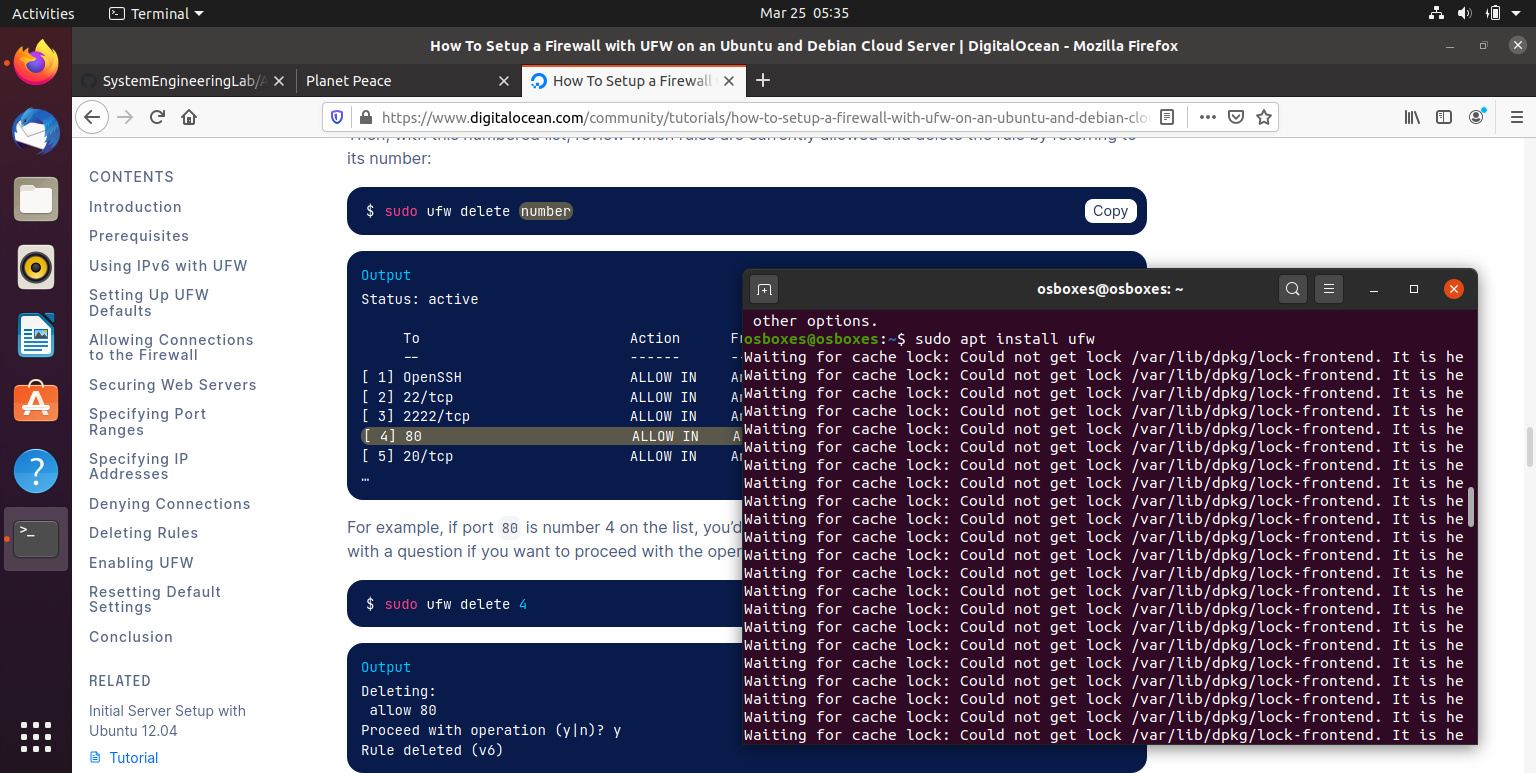Open Initial Server Setup with Ubuntu 12.04
1536x773 pixels.
(167, 721)
